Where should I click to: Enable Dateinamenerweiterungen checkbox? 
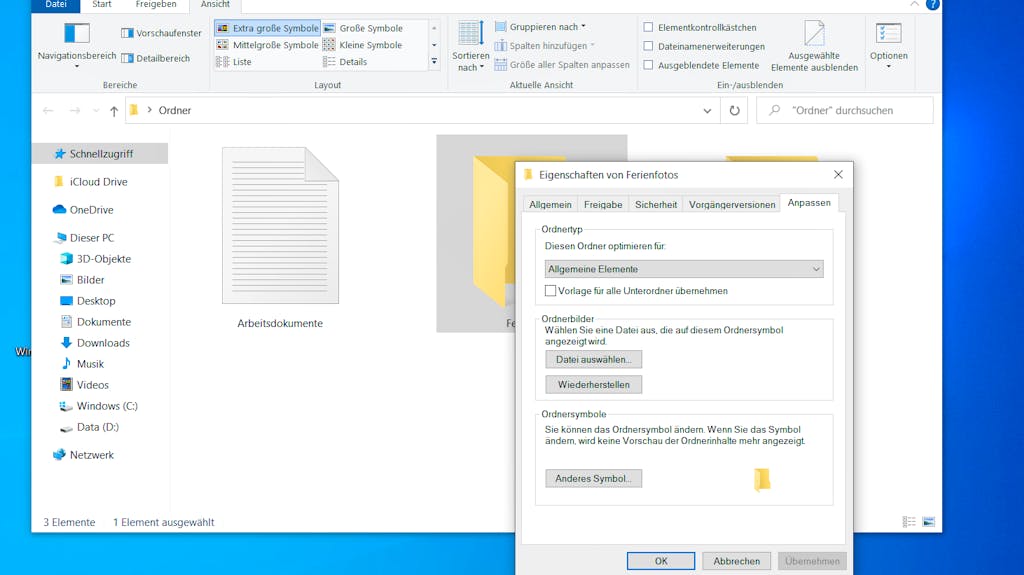tap(648, 46)
